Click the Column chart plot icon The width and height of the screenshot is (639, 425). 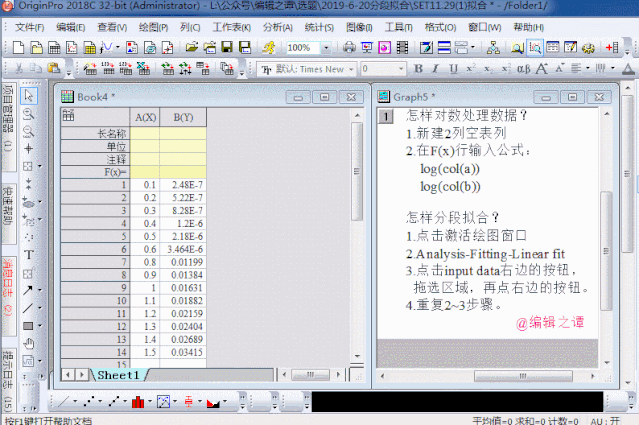[x=137, y=402]
